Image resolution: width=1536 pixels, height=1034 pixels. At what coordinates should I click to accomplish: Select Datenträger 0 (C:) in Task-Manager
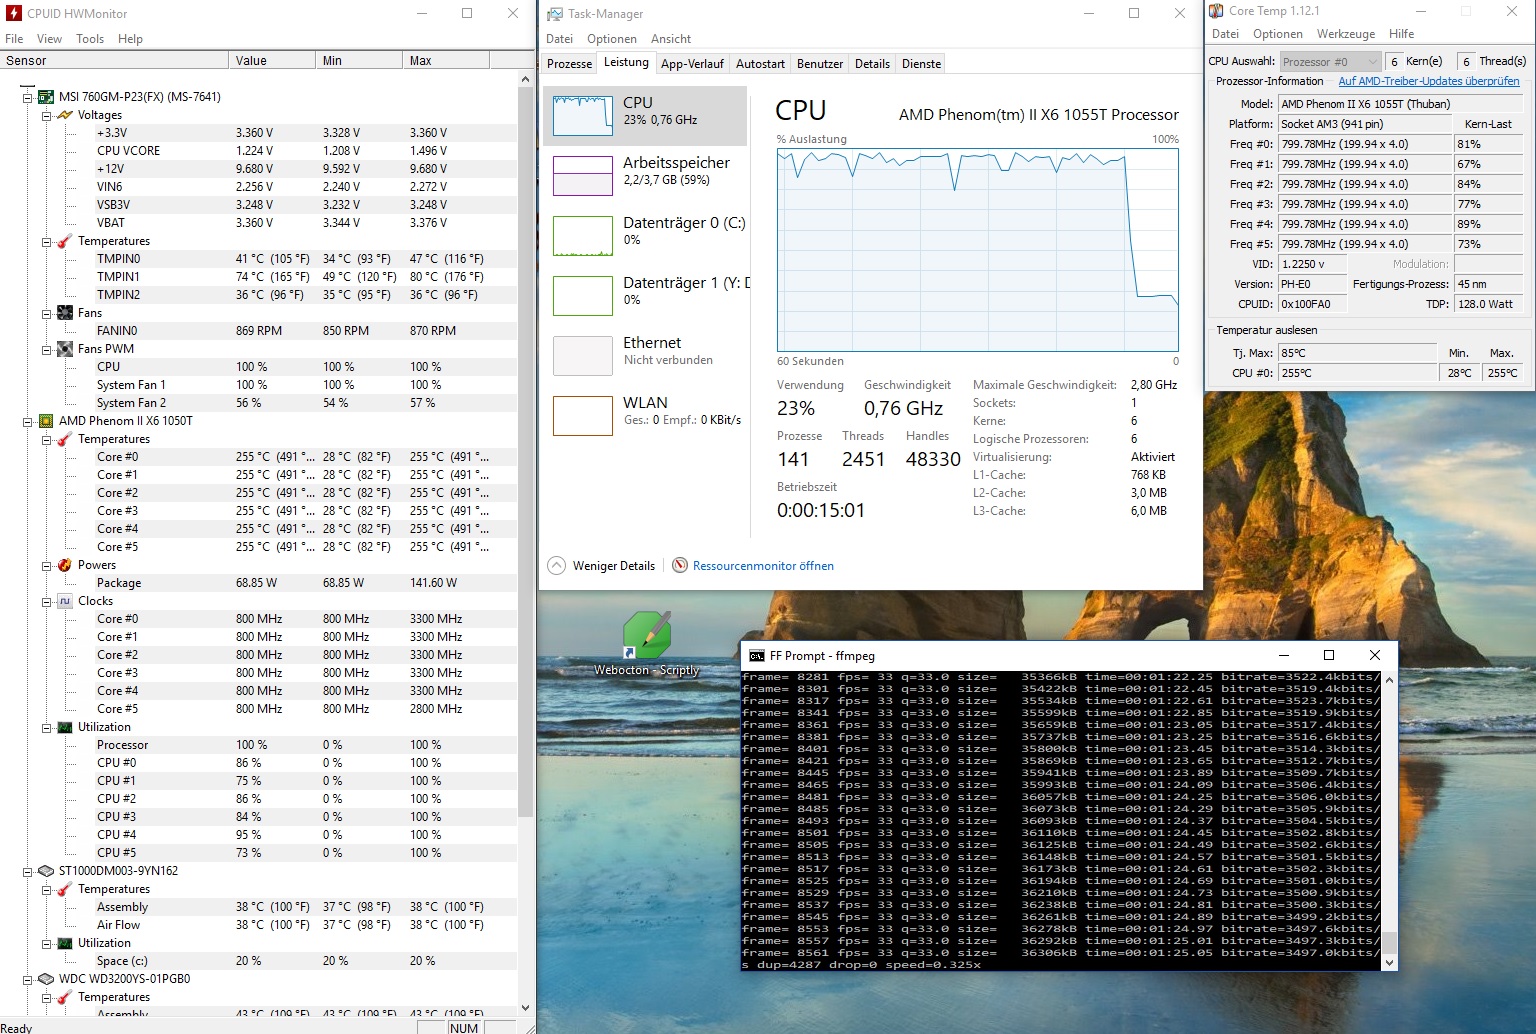645,236
